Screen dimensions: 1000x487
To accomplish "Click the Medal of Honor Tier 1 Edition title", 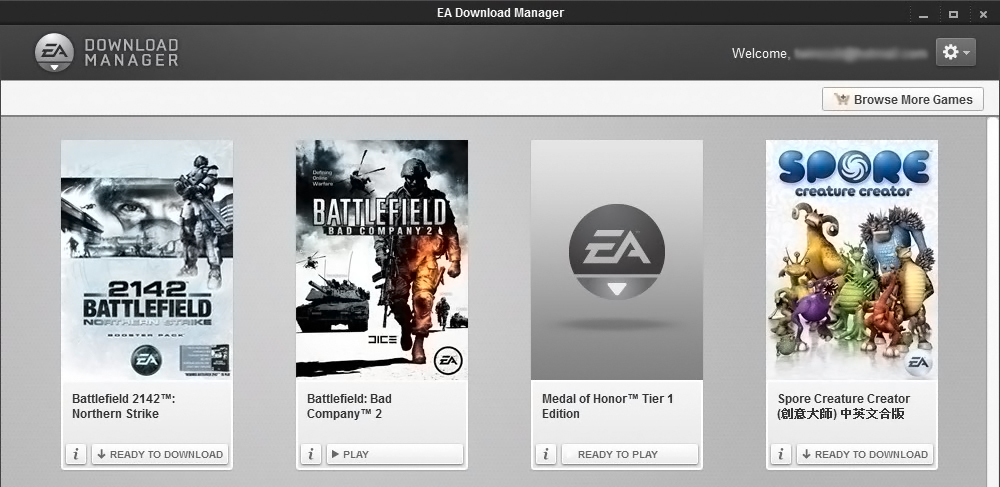I will (x=607, y=406).
